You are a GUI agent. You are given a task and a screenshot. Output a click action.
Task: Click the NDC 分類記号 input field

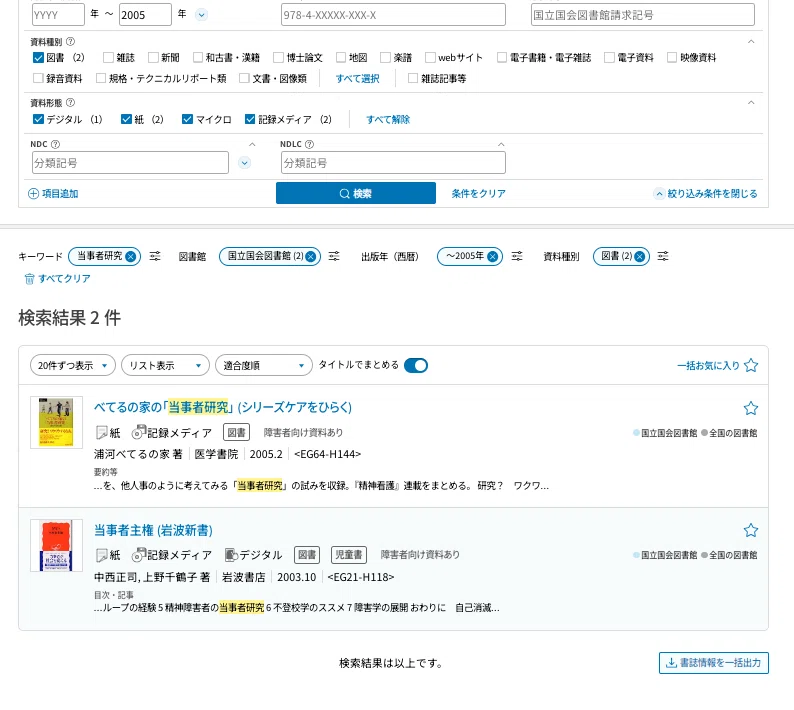[x=130, y=163]
